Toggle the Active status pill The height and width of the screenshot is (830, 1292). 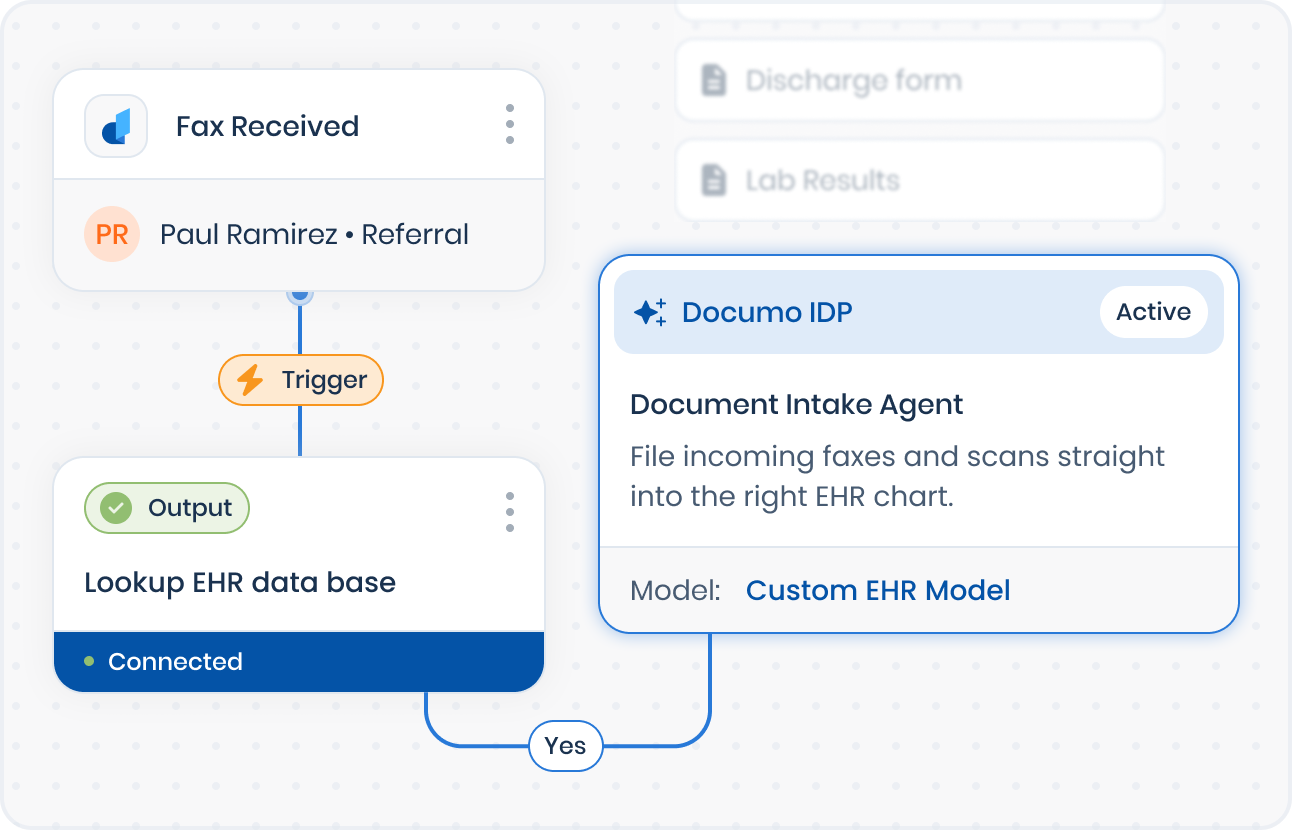1154,312
